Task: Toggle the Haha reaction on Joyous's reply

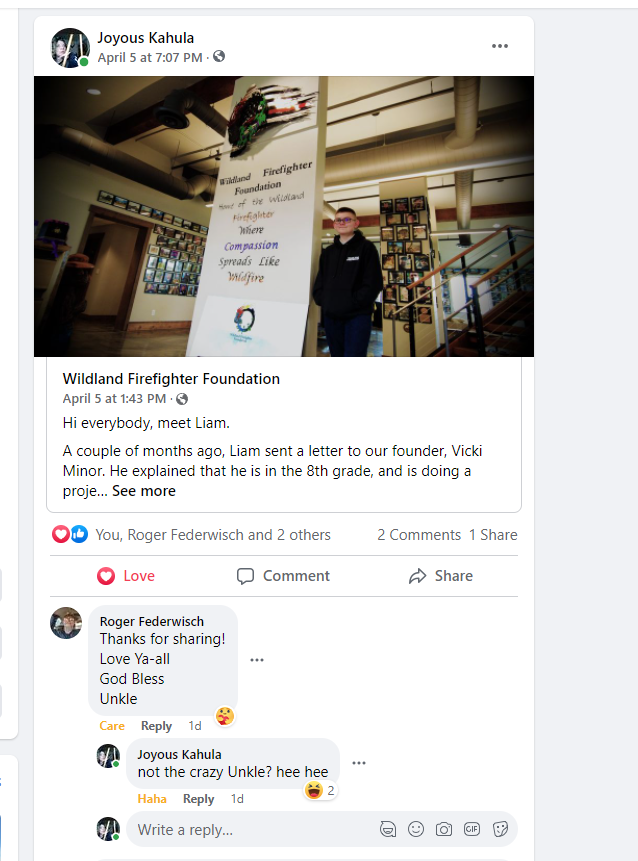Action: pos(152,799)
